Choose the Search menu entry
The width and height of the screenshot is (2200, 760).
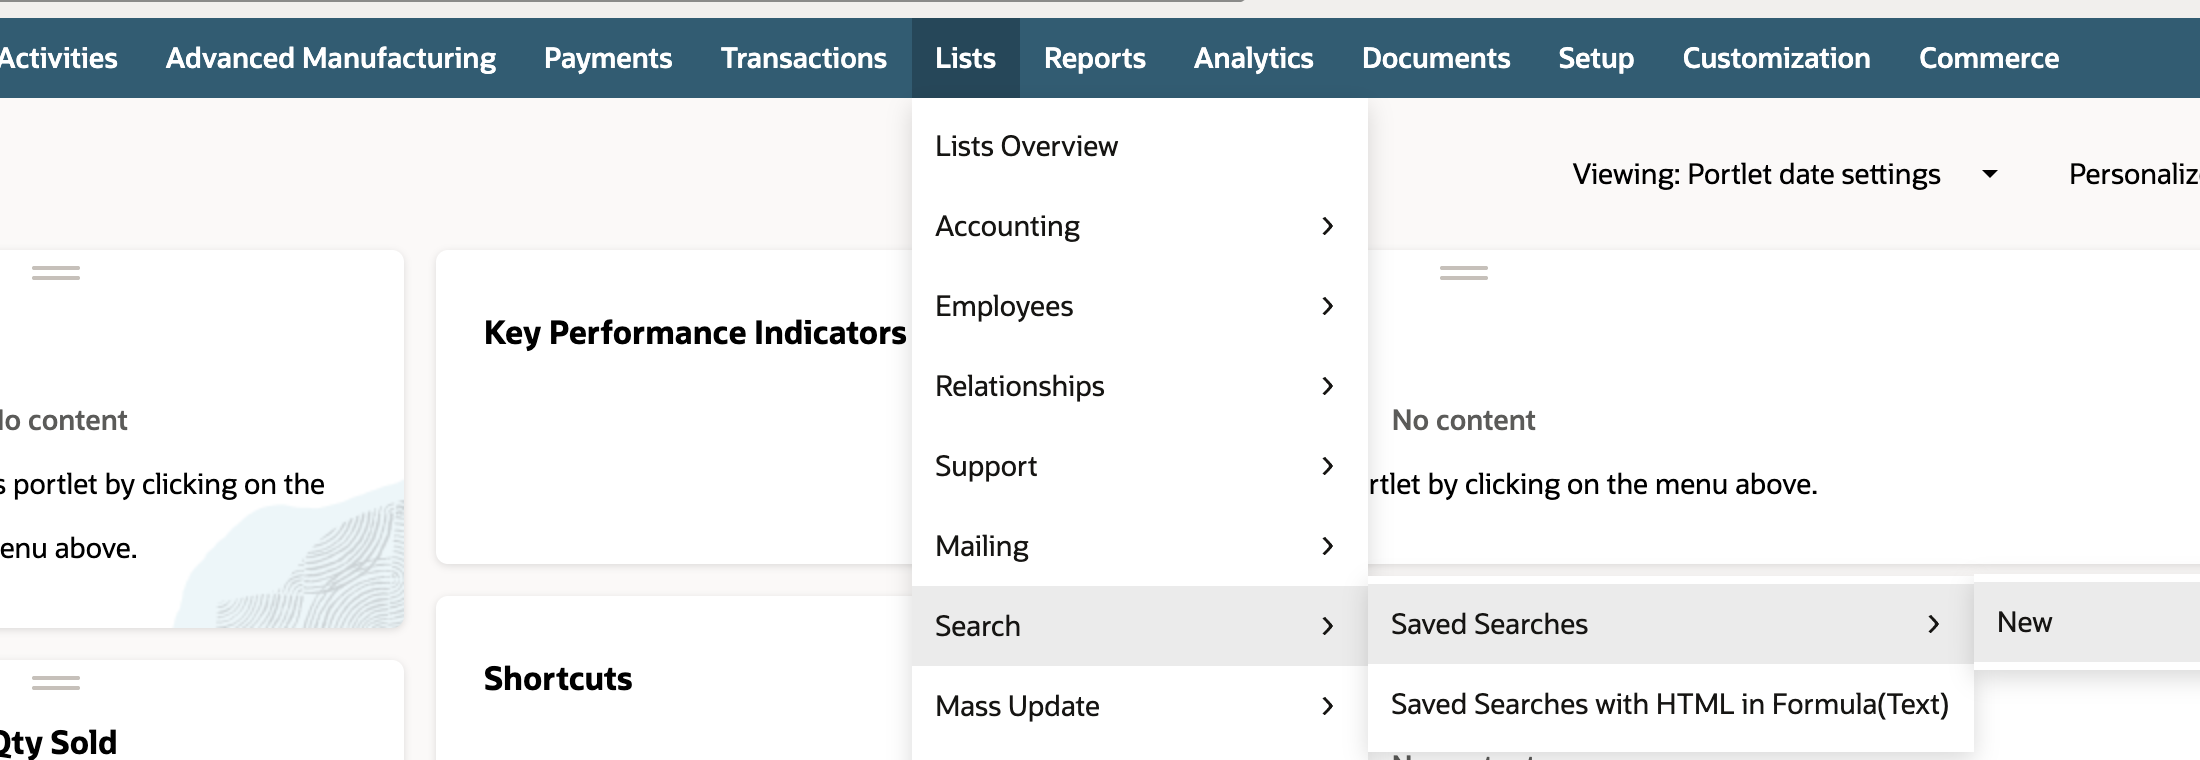coord(1140,626)
